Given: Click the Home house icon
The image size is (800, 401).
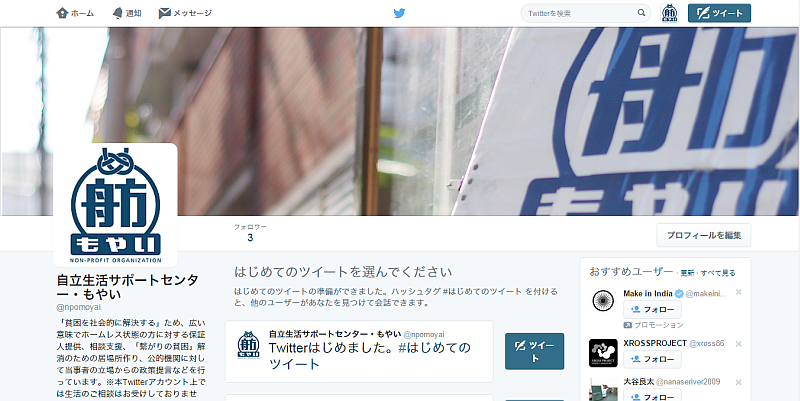Looking at the screenshot, I should (x=62, y=13).
